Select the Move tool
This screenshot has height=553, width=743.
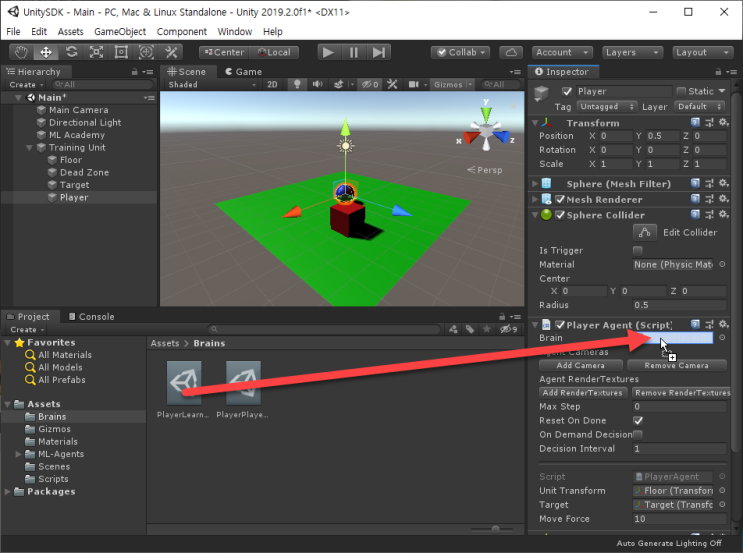point(46,52)
